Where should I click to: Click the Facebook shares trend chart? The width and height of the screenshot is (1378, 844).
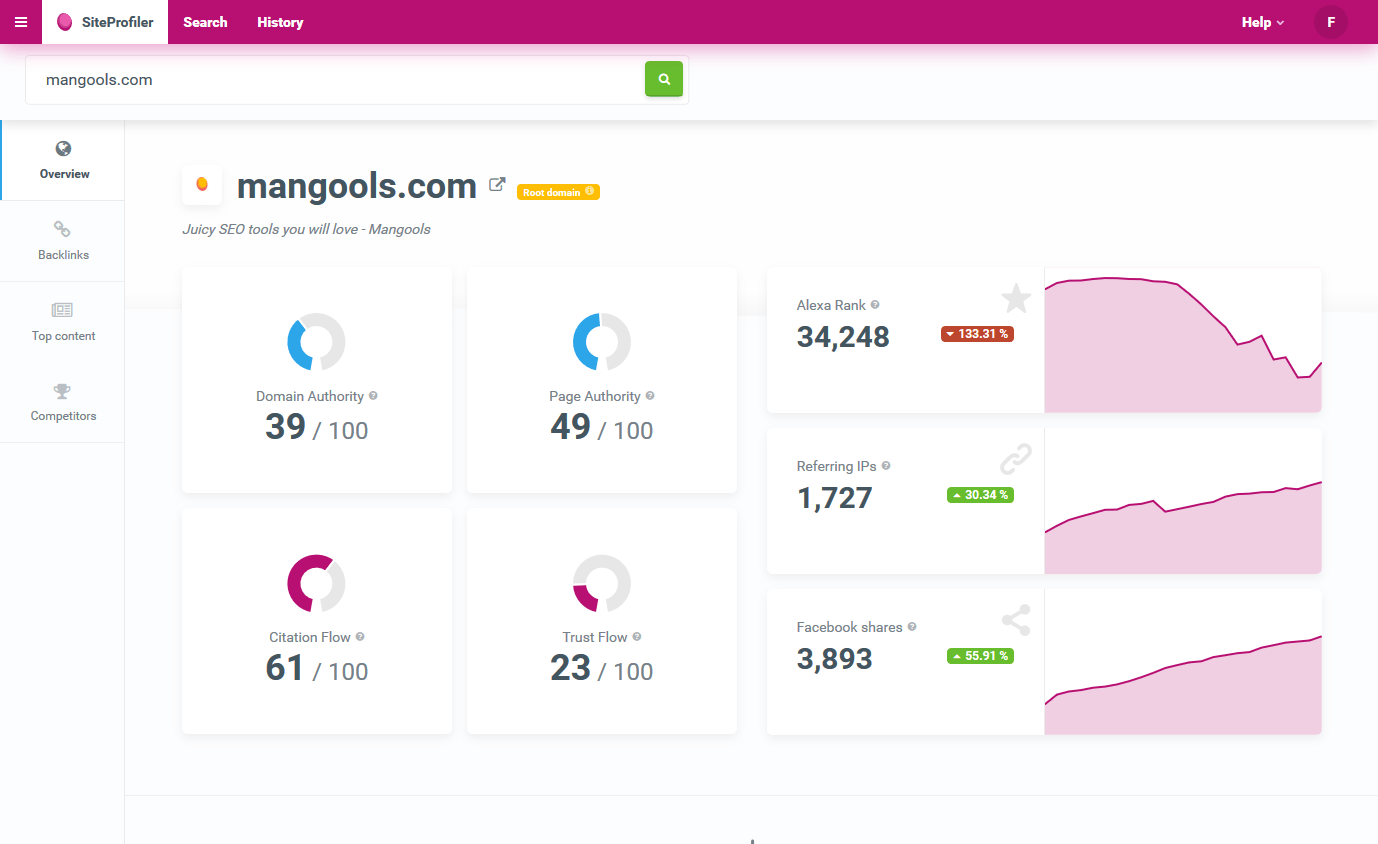[x=1183, y=662]
